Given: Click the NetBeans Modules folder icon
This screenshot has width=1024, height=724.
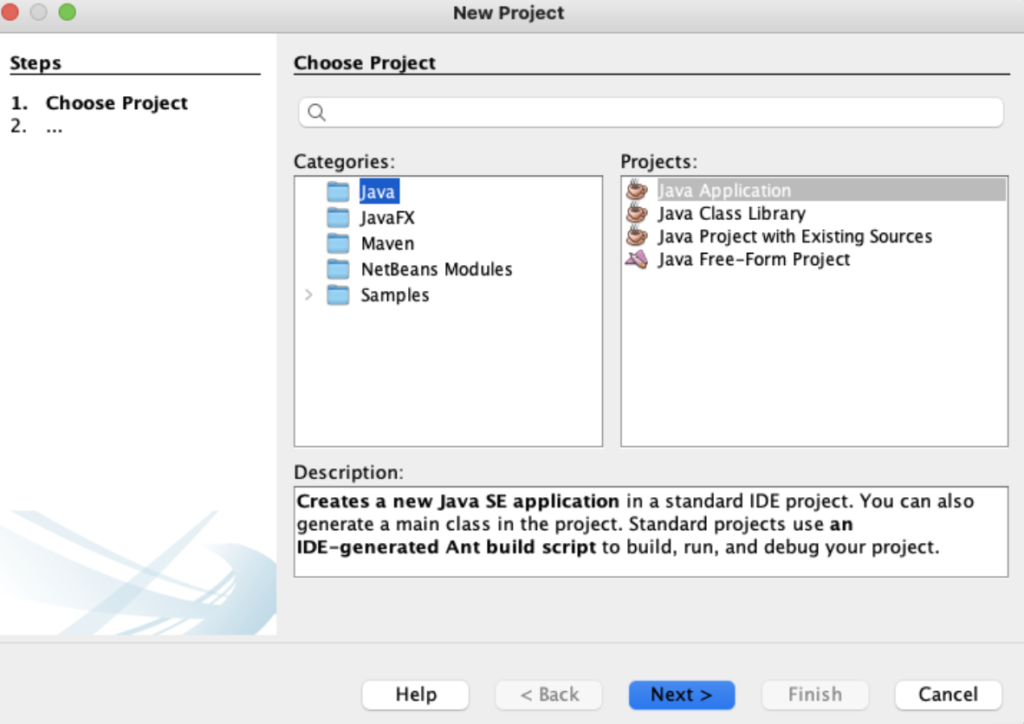Looking at the screenshot, I should point(338,269).
